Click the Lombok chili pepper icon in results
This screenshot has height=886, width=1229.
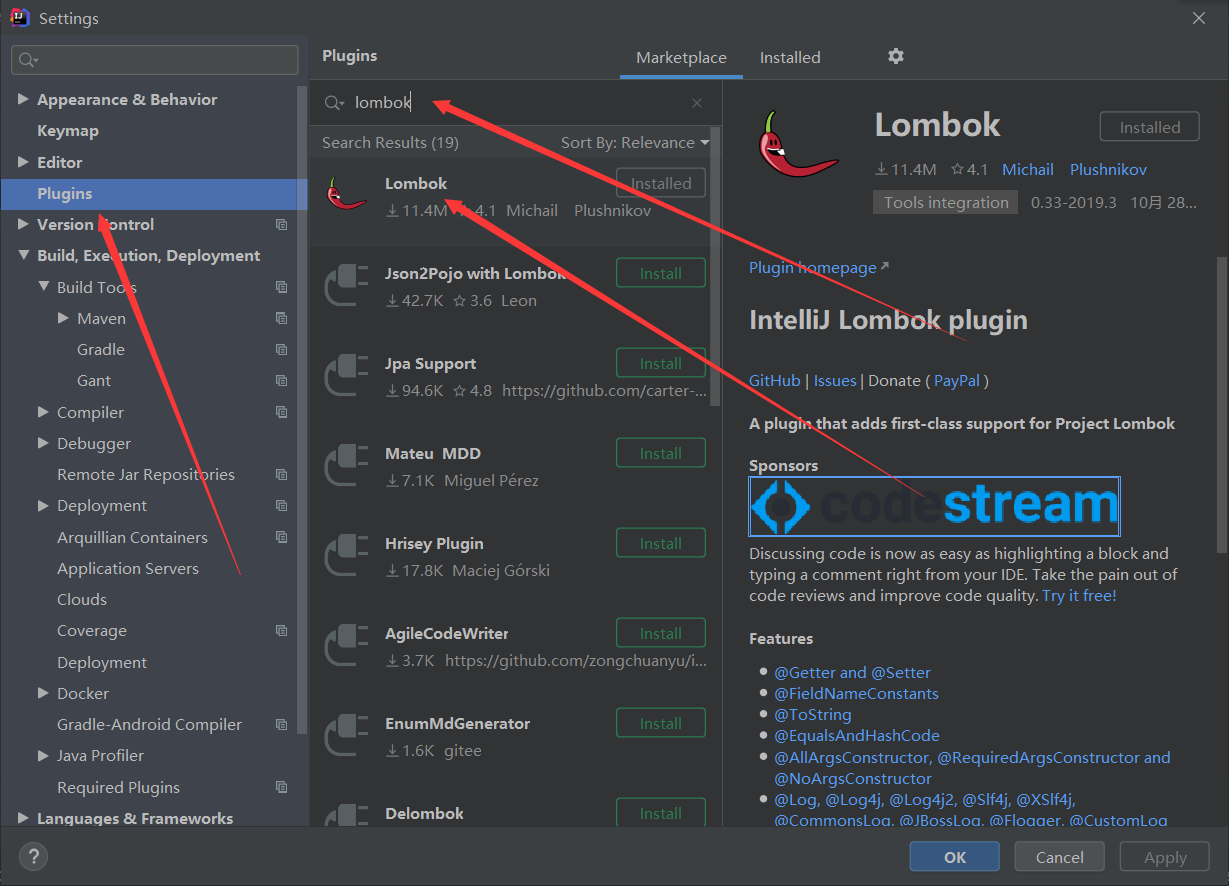[x=347, y=193]
